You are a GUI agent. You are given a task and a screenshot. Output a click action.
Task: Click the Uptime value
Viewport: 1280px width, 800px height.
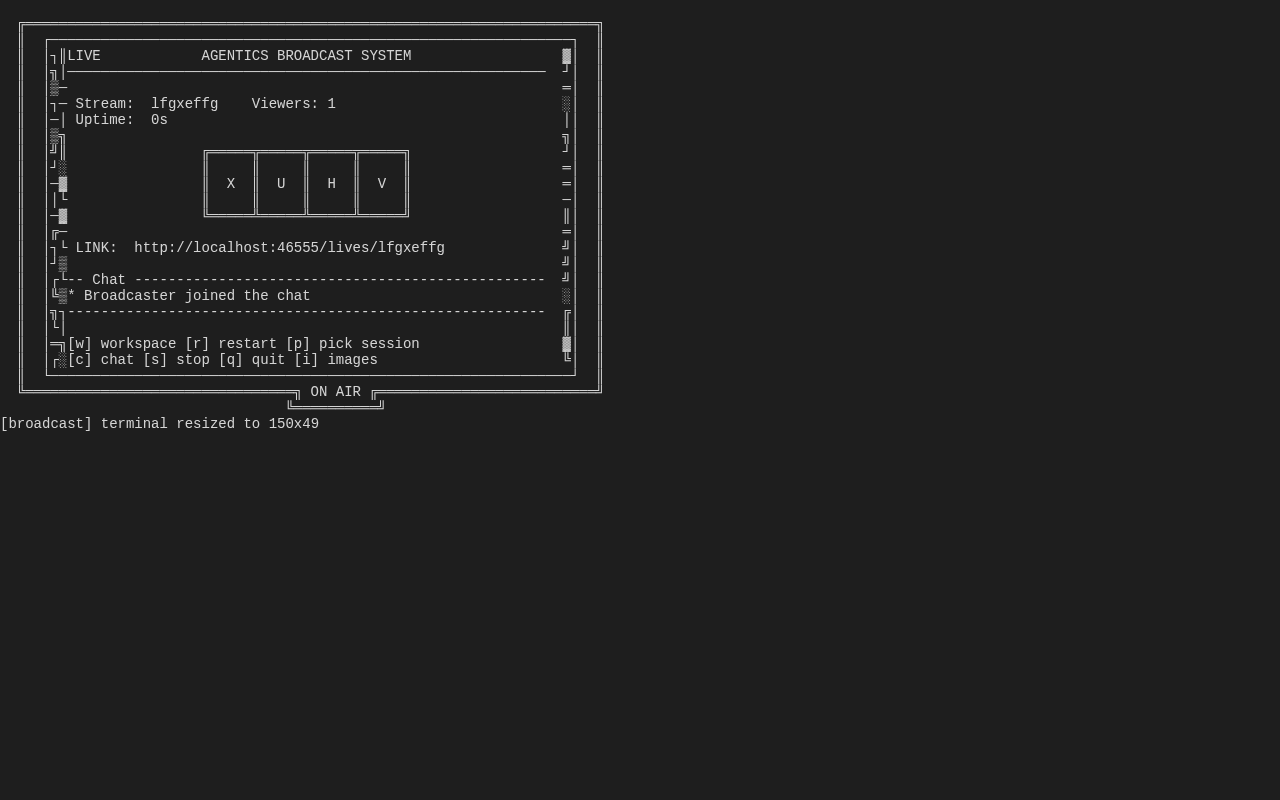[159, 120]
